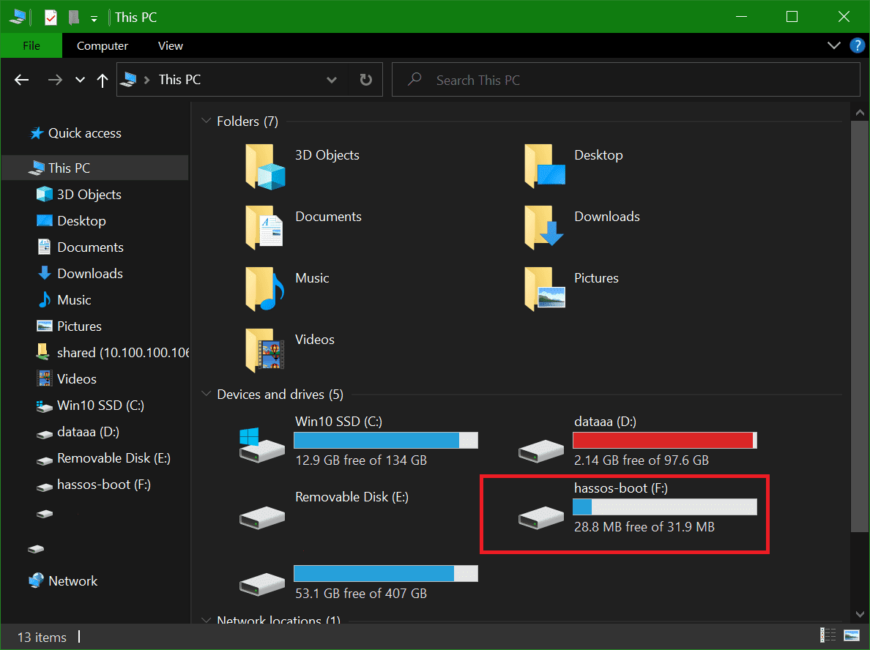
Task: Click the Removable Disk (E:) in sidebar
Action: point(113,458)
